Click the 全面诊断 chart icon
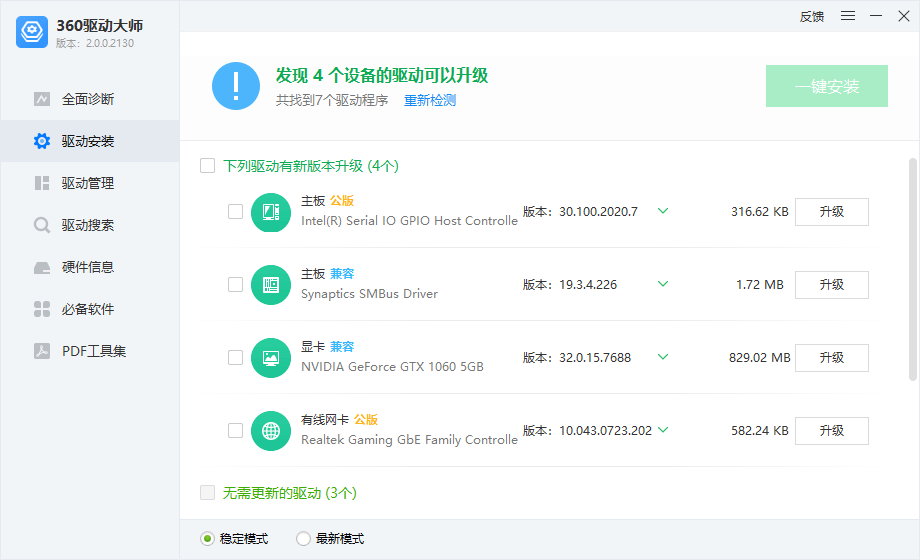The width and height of the screenshot is (920, 560). click(x=42, y=99)
